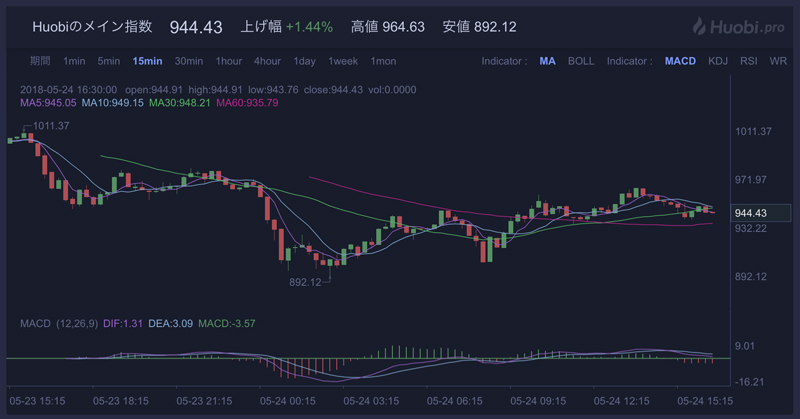Click the MA30:948.21 legend label
Viewport: 800px width, 419px height.
pos(180,103)
